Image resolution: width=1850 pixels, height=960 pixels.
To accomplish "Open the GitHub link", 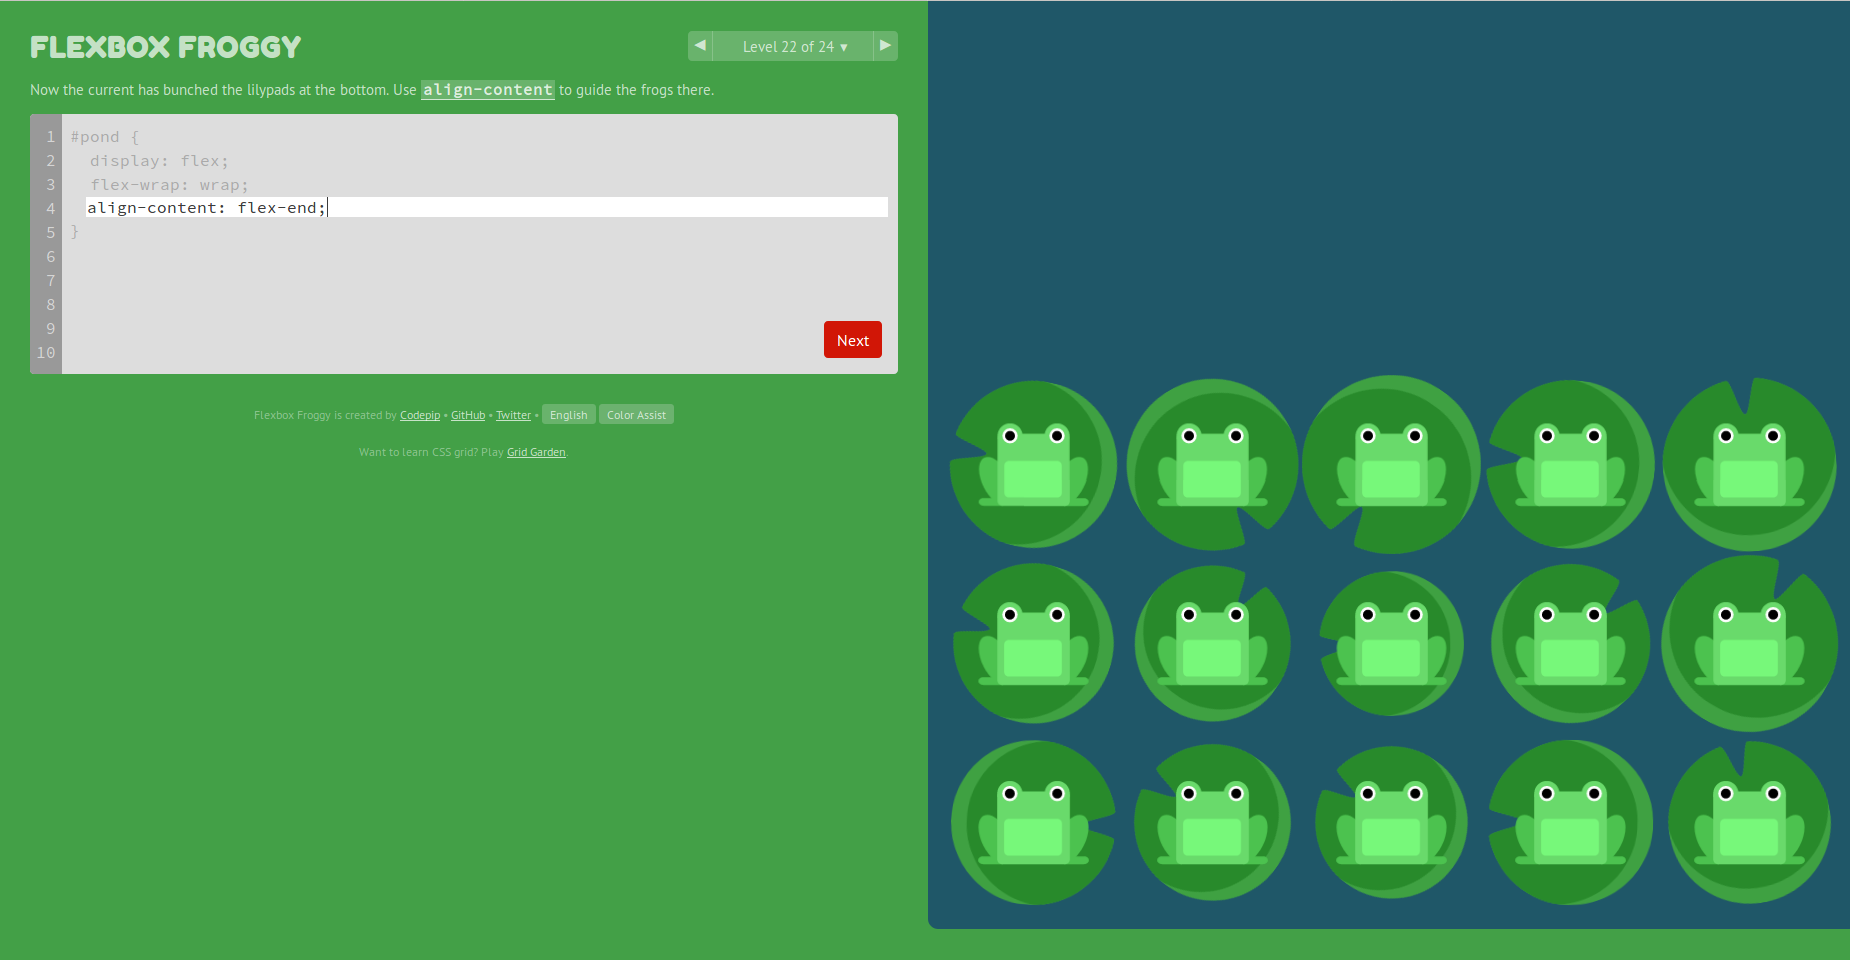I will click(468, 415).
